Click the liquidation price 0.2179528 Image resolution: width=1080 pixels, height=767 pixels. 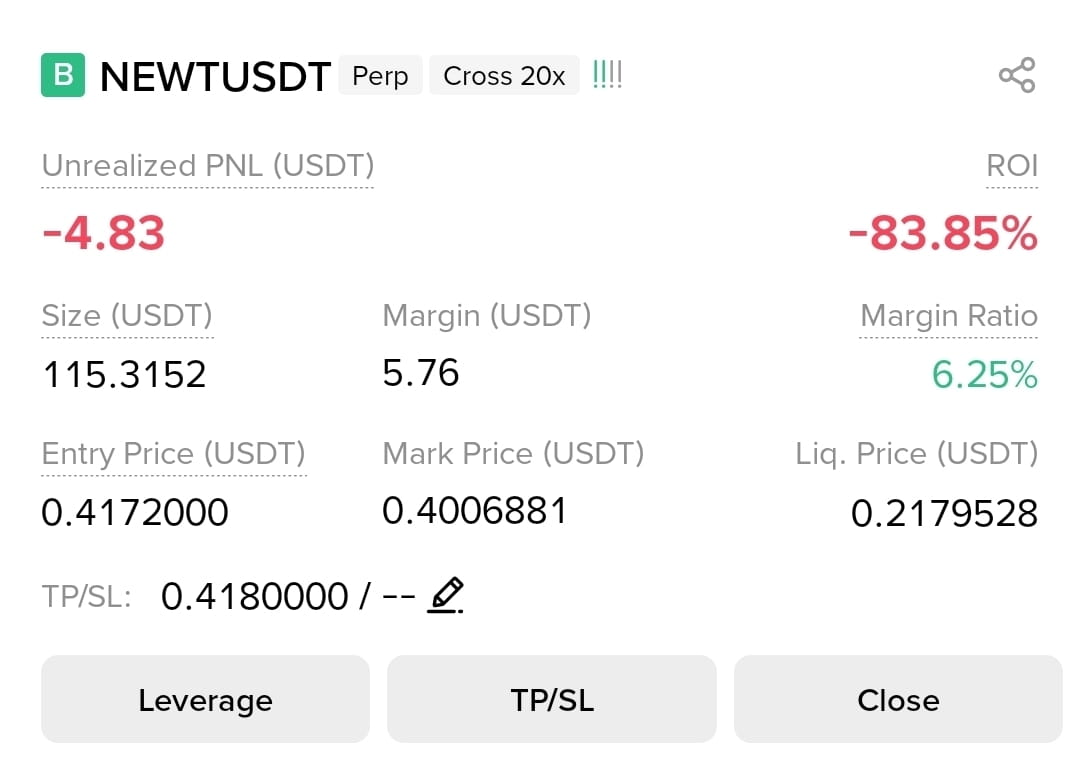944,514
